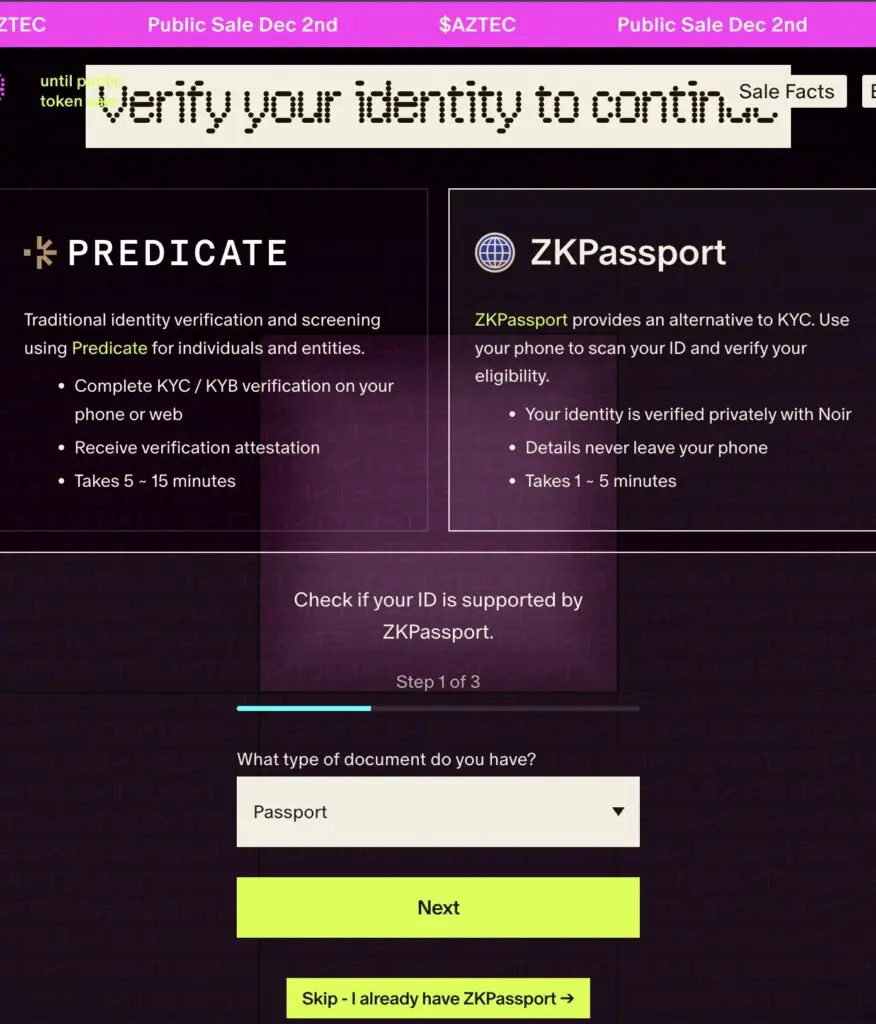Click the Sale Facts menu item
Viewport: 876px width, 1024px height.
pos(787,91)
